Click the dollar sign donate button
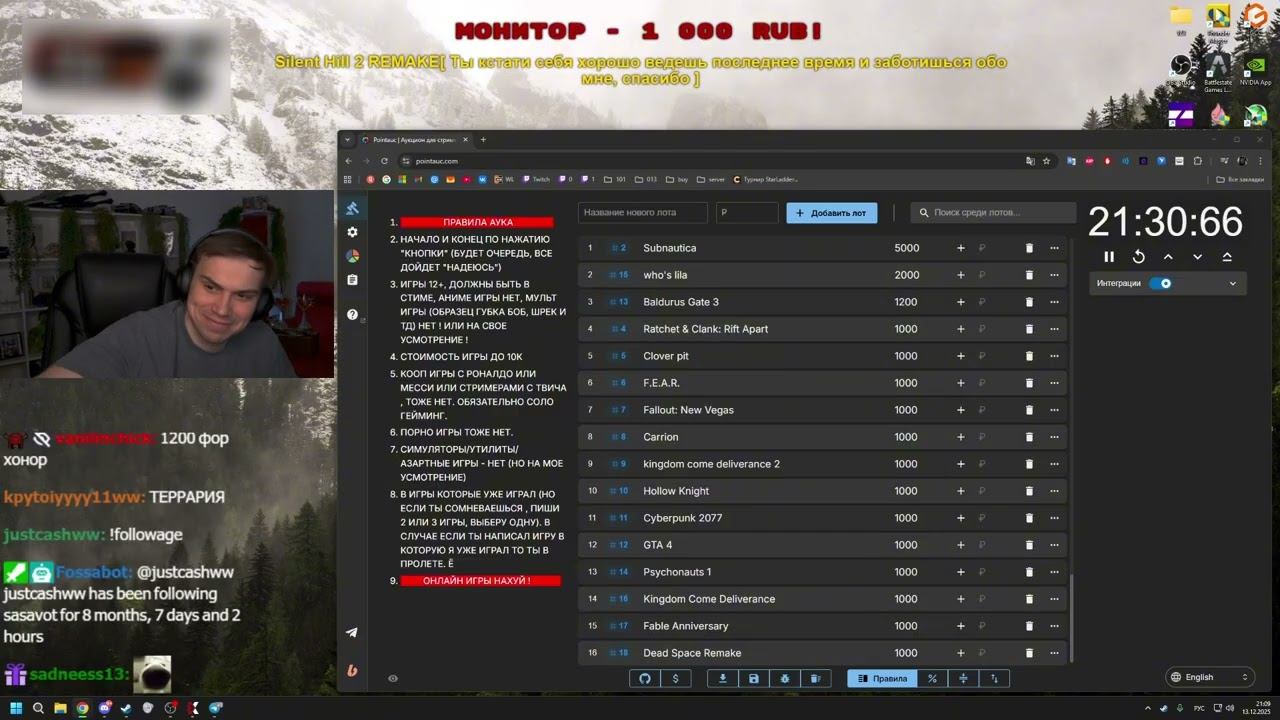The height and width of the screenshot is (720, 1280). click(676, 678)
